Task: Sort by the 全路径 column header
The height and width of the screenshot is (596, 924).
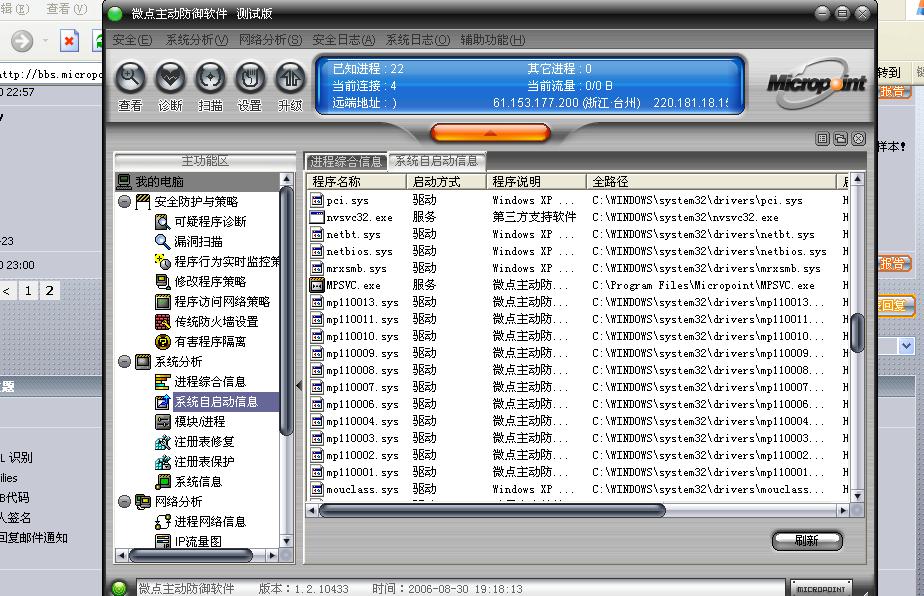Action: coord(711,182)
